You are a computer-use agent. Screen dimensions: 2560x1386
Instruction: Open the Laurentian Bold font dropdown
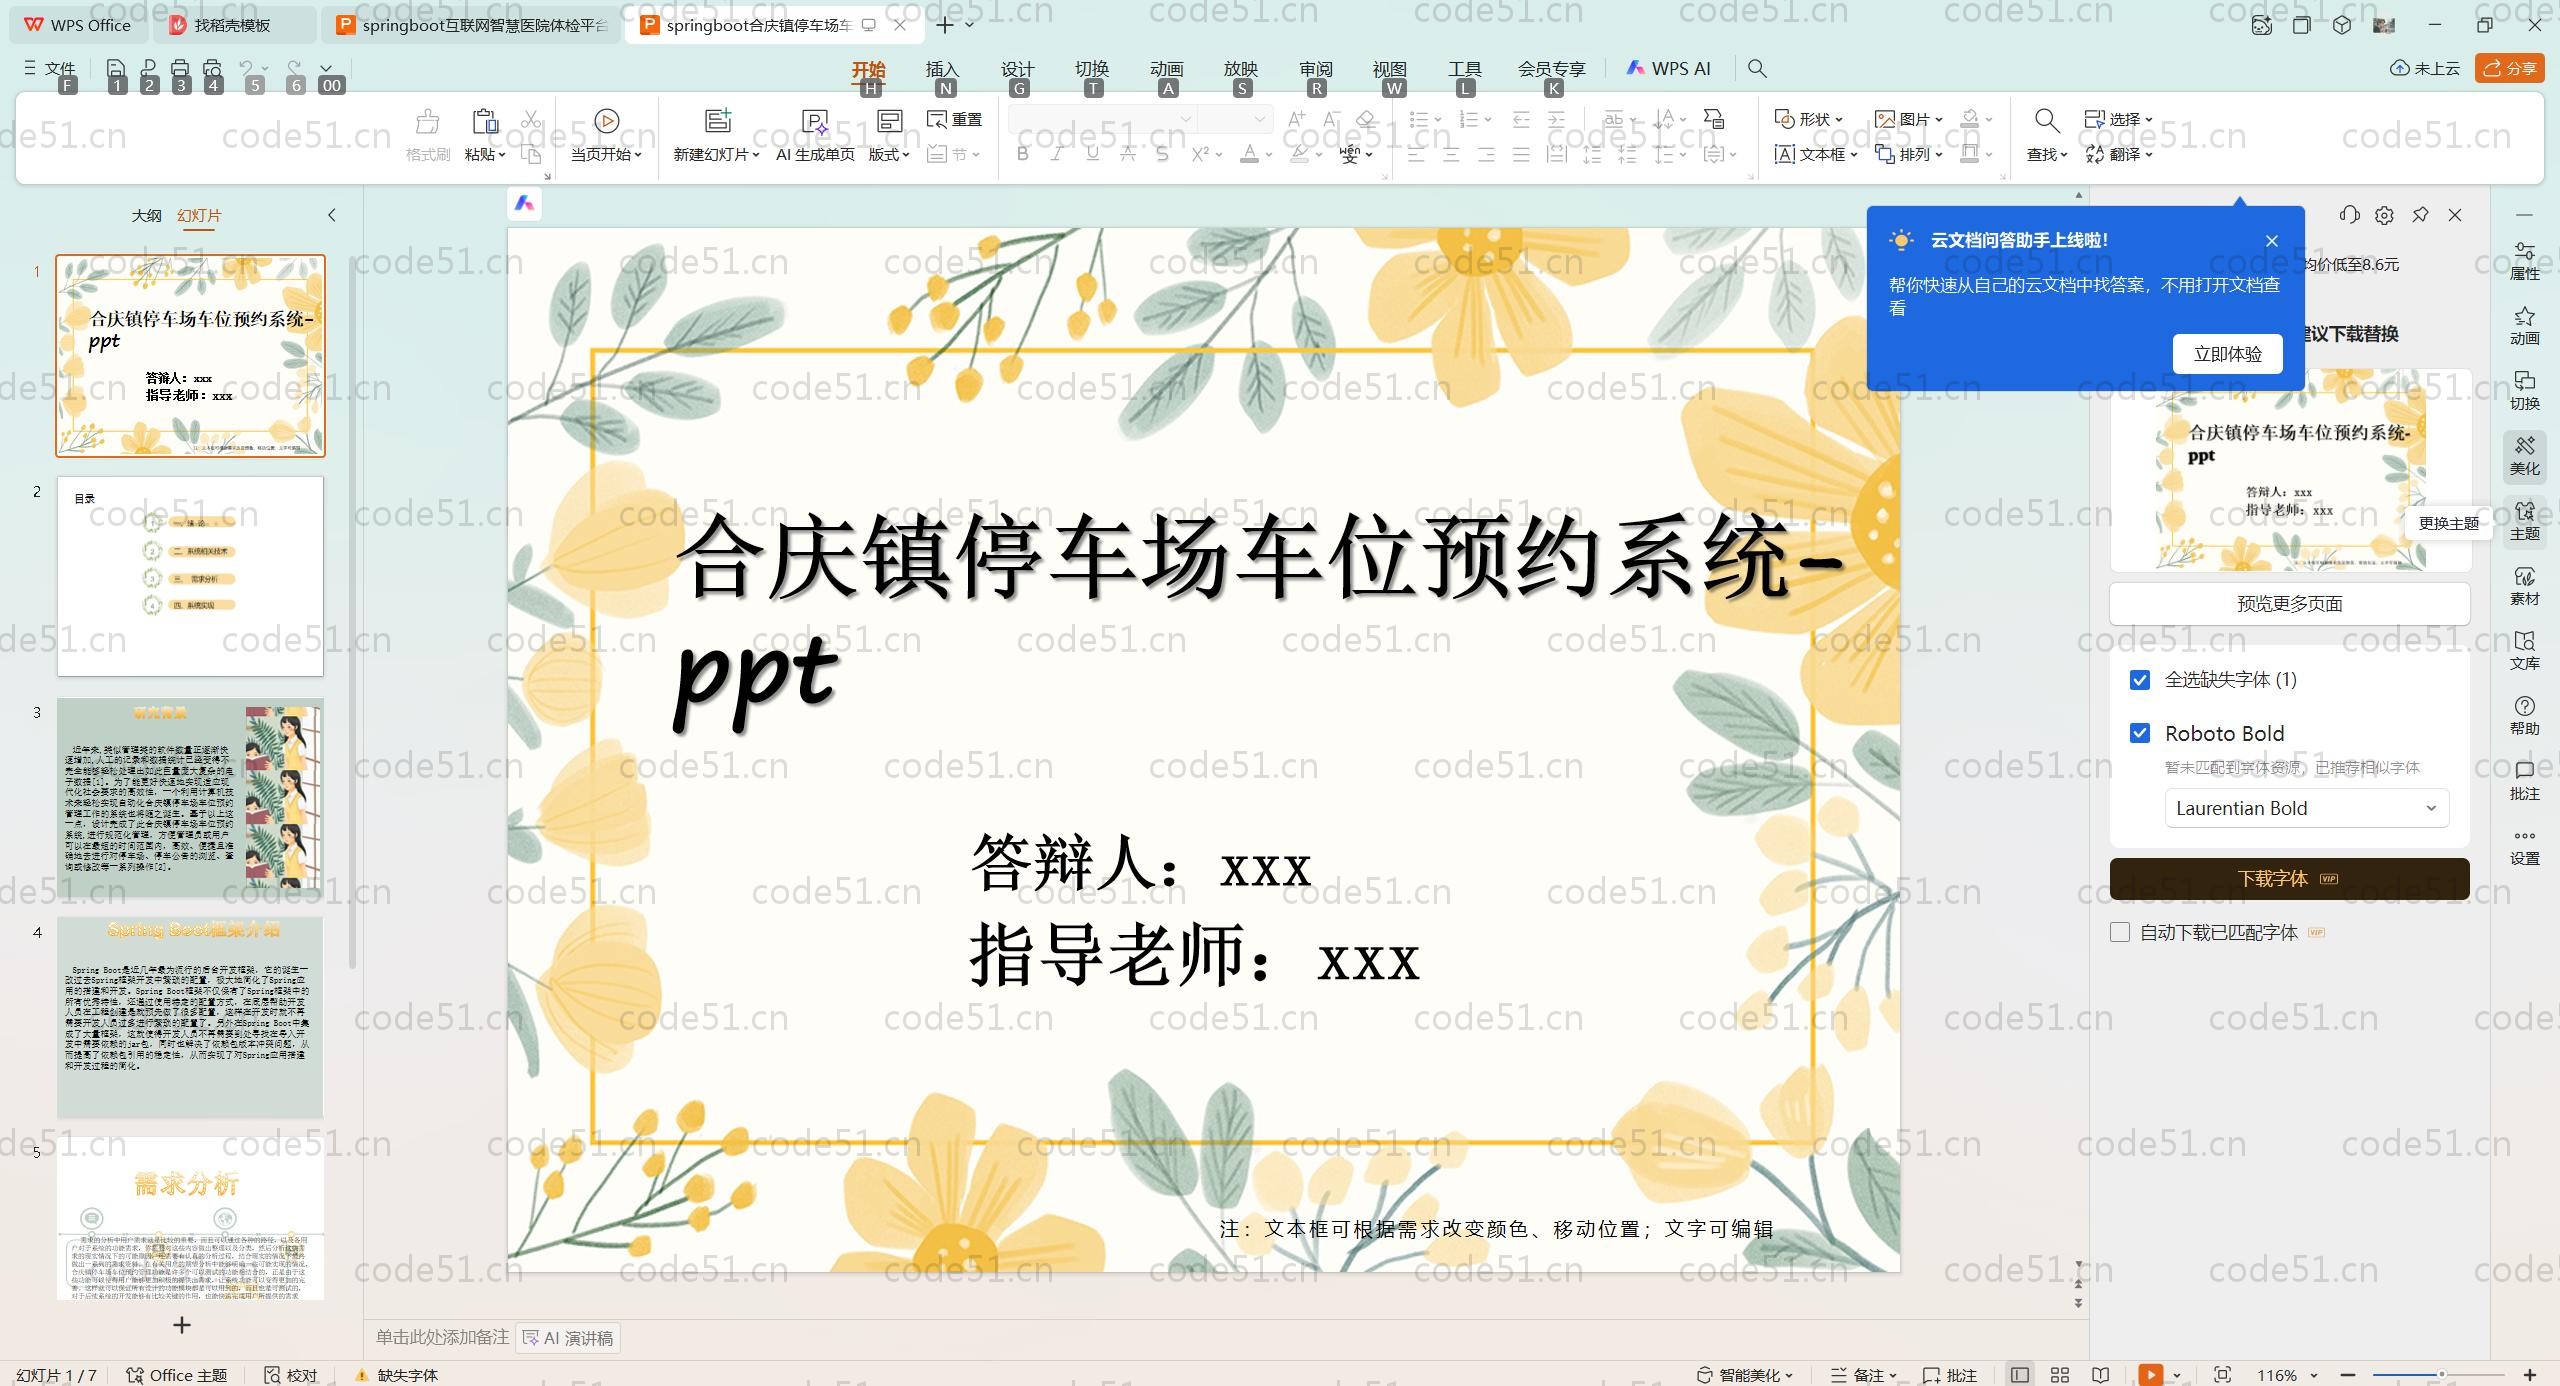(x=2306, y=808)
